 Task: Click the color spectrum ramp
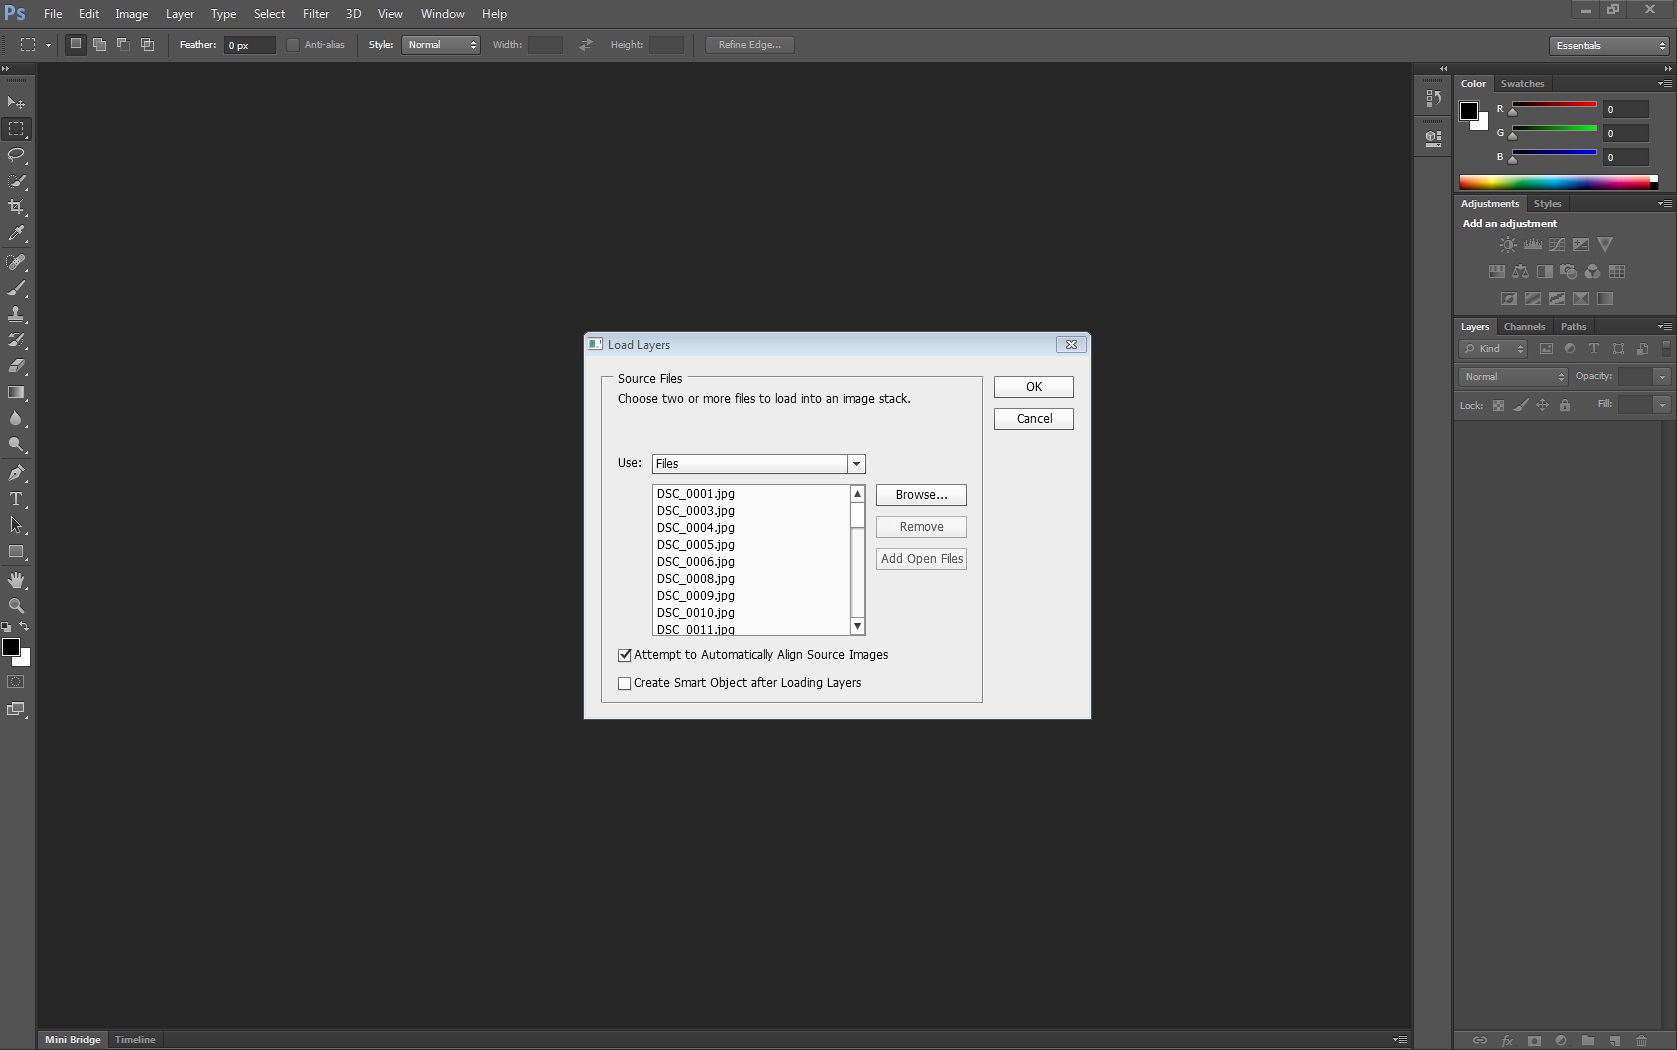pyautogui.click(x=1554, y=182)
